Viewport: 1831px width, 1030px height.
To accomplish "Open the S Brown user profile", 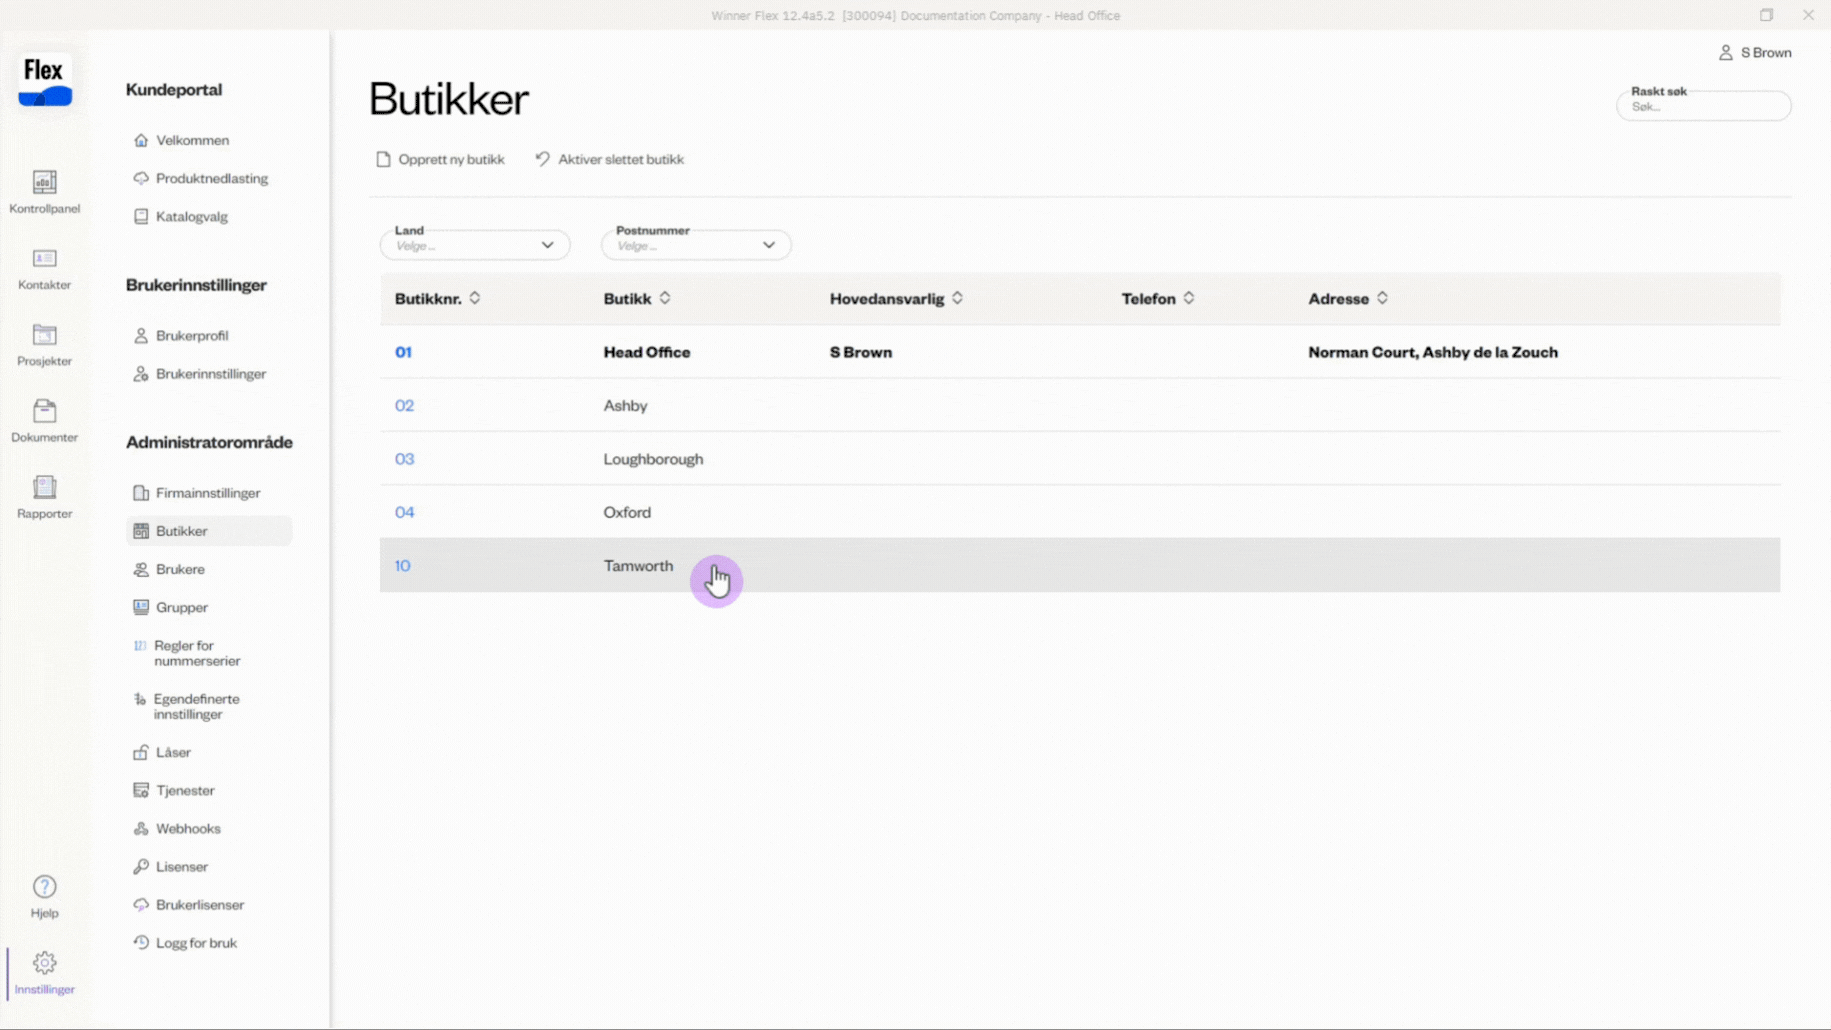I will pyautogui.click(x=1755, y=53).
